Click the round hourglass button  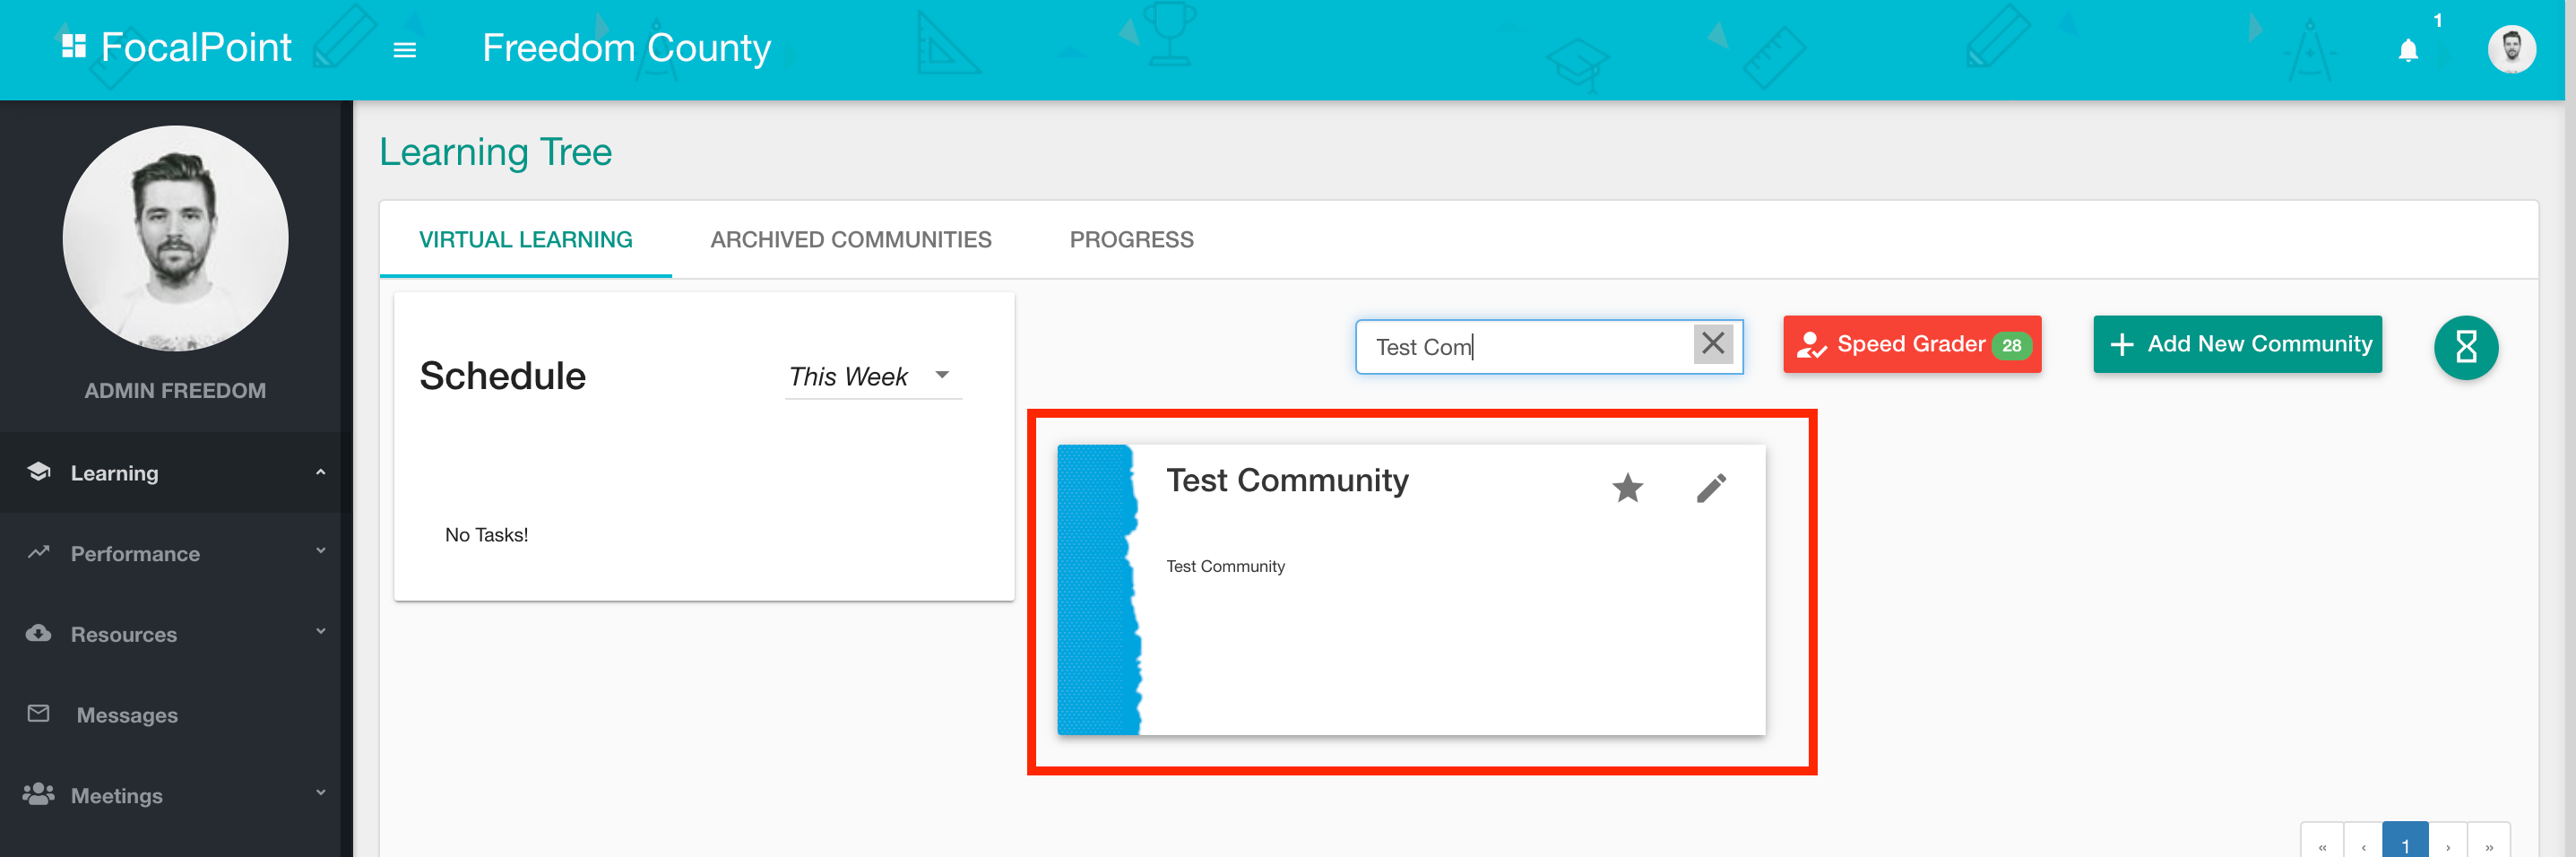pyautogui.click(x=2465, y=348)
